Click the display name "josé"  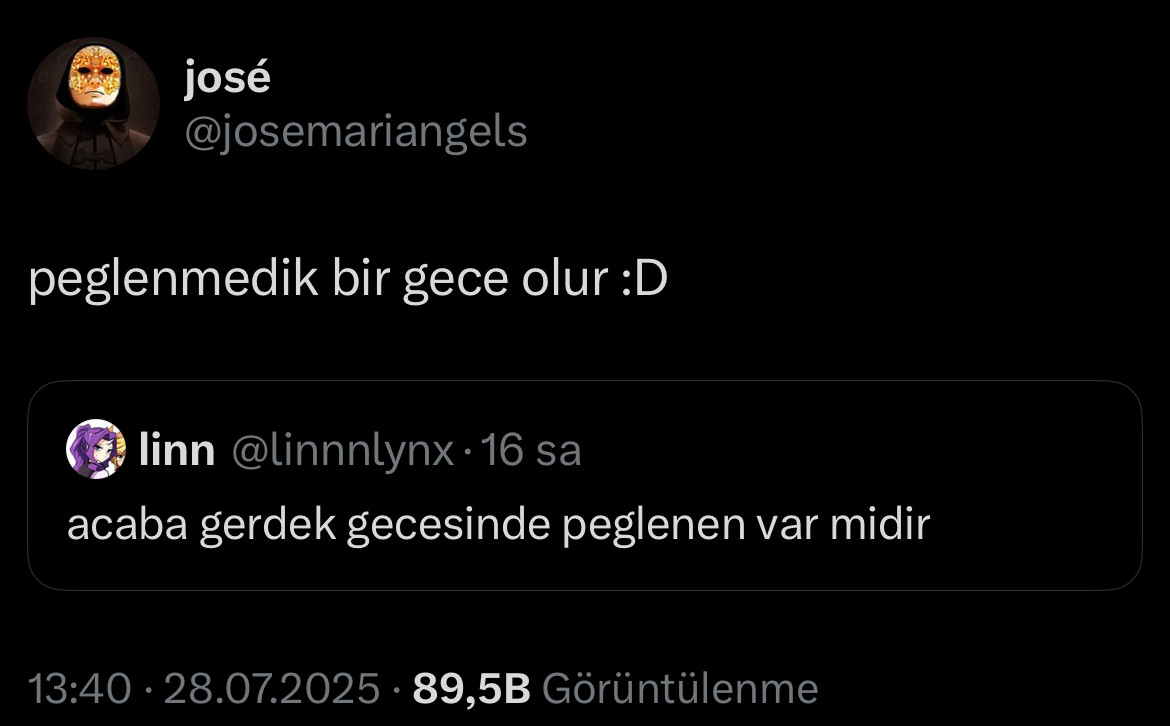[227, 78]
